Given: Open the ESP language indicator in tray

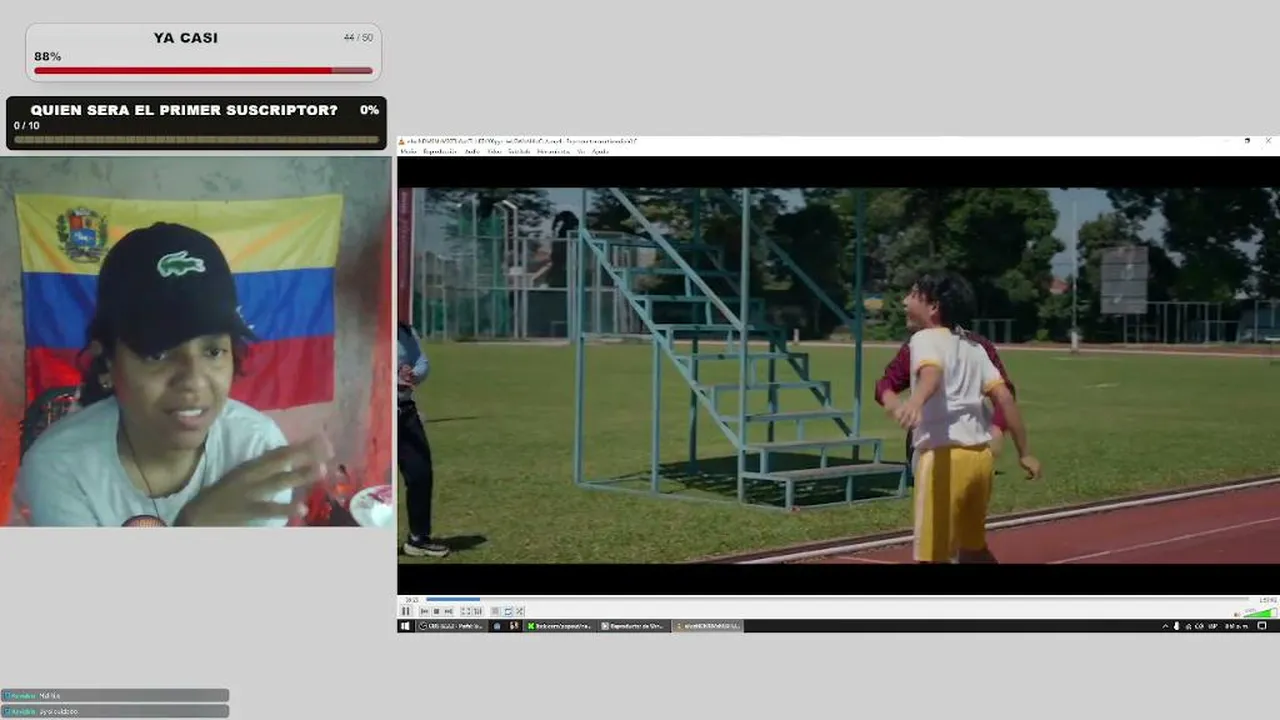Looking at the screenshot, I should tap(1212, 626).
